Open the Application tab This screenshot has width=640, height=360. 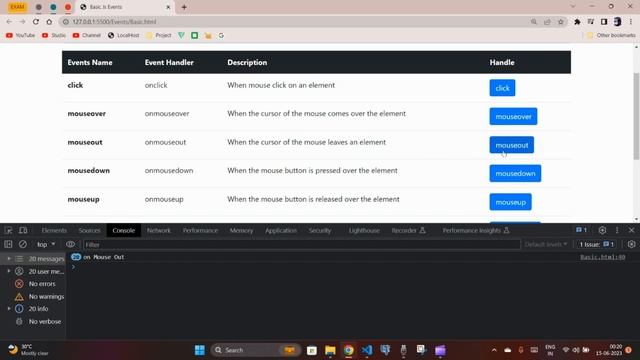281,230
